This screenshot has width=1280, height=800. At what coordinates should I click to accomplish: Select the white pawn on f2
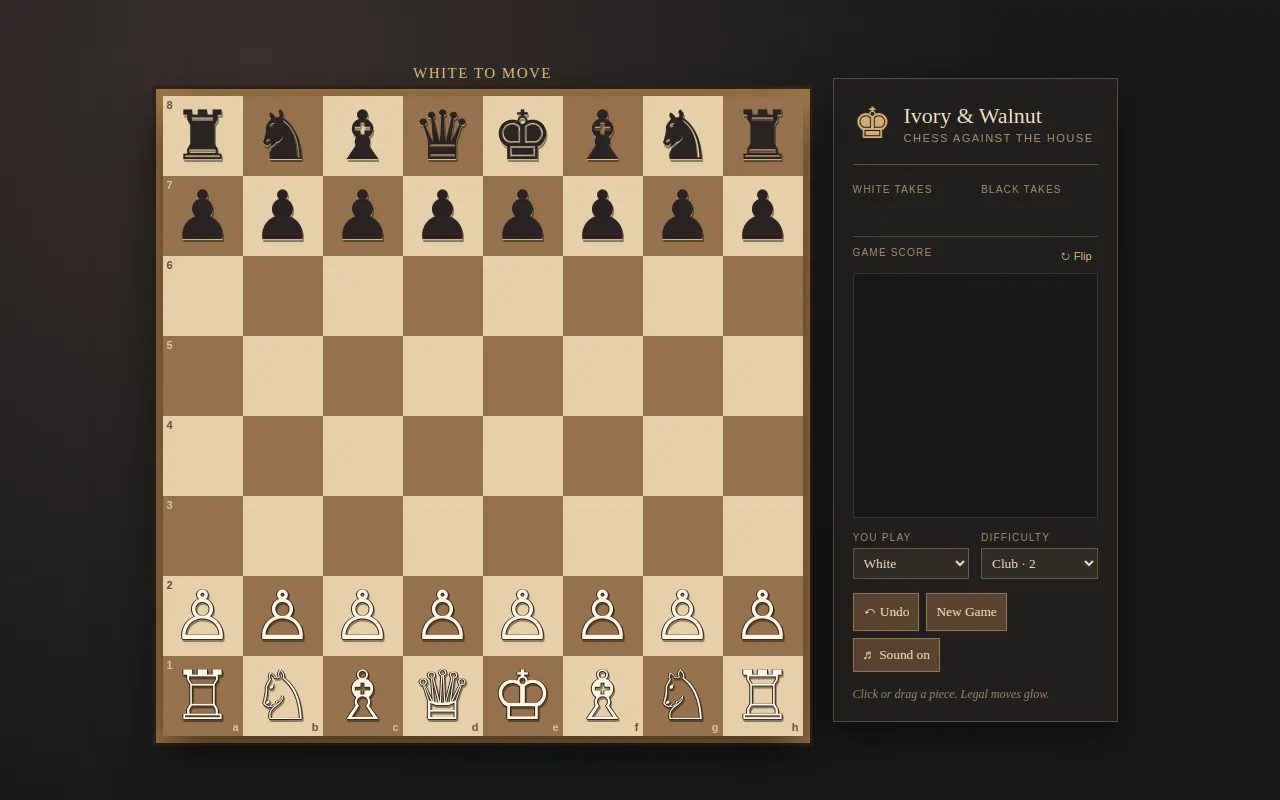603,616
